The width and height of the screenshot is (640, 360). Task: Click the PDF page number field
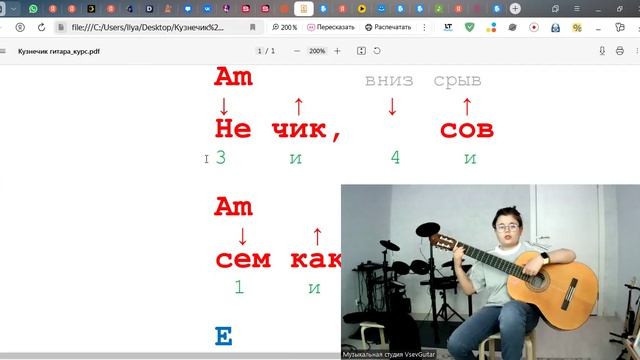pos(259,51)
